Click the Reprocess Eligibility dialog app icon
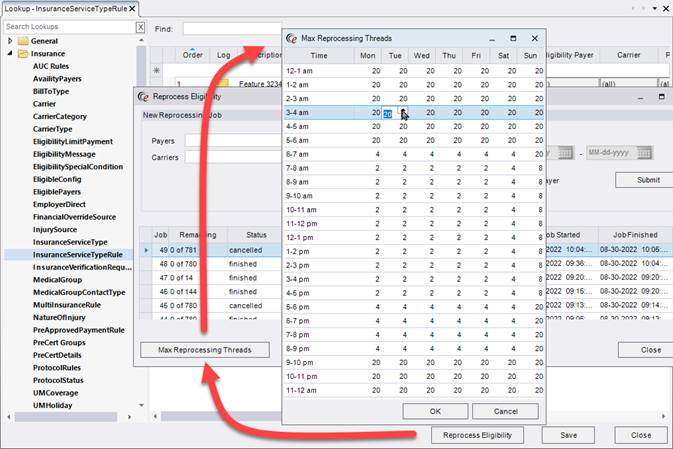The image size is (673, 449). 144,97
